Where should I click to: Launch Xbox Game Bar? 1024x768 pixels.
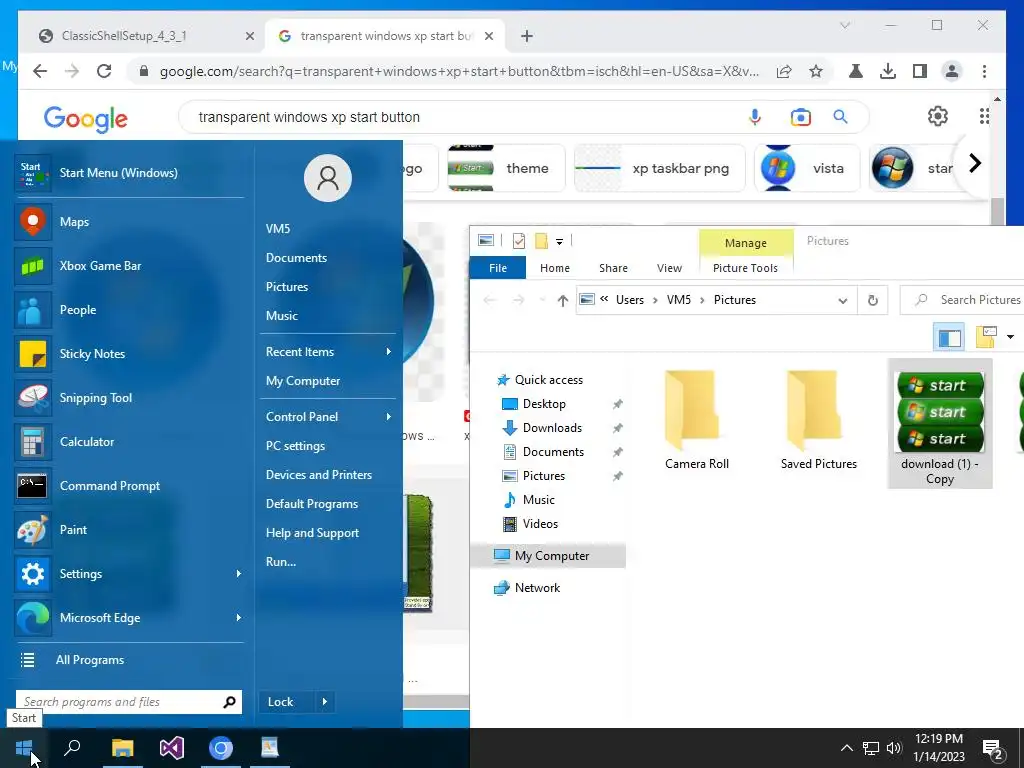coord(129,266)
